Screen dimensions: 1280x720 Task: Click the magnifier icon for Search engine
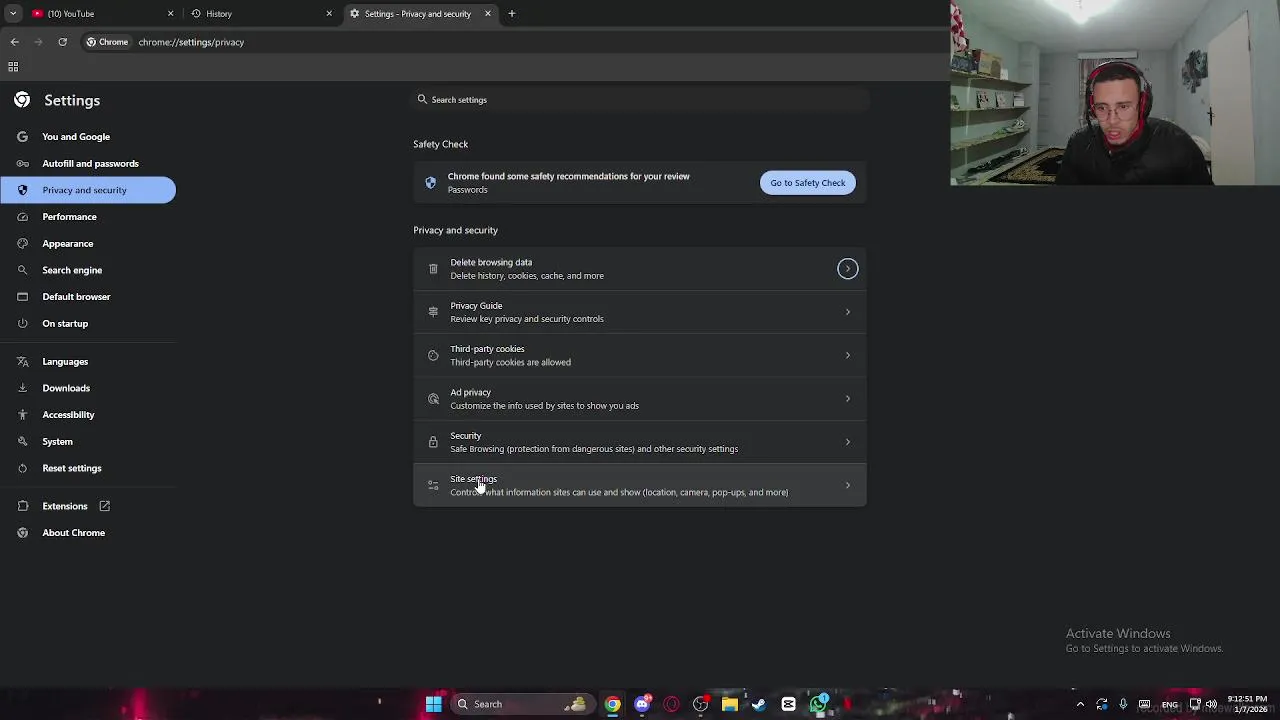22,270
